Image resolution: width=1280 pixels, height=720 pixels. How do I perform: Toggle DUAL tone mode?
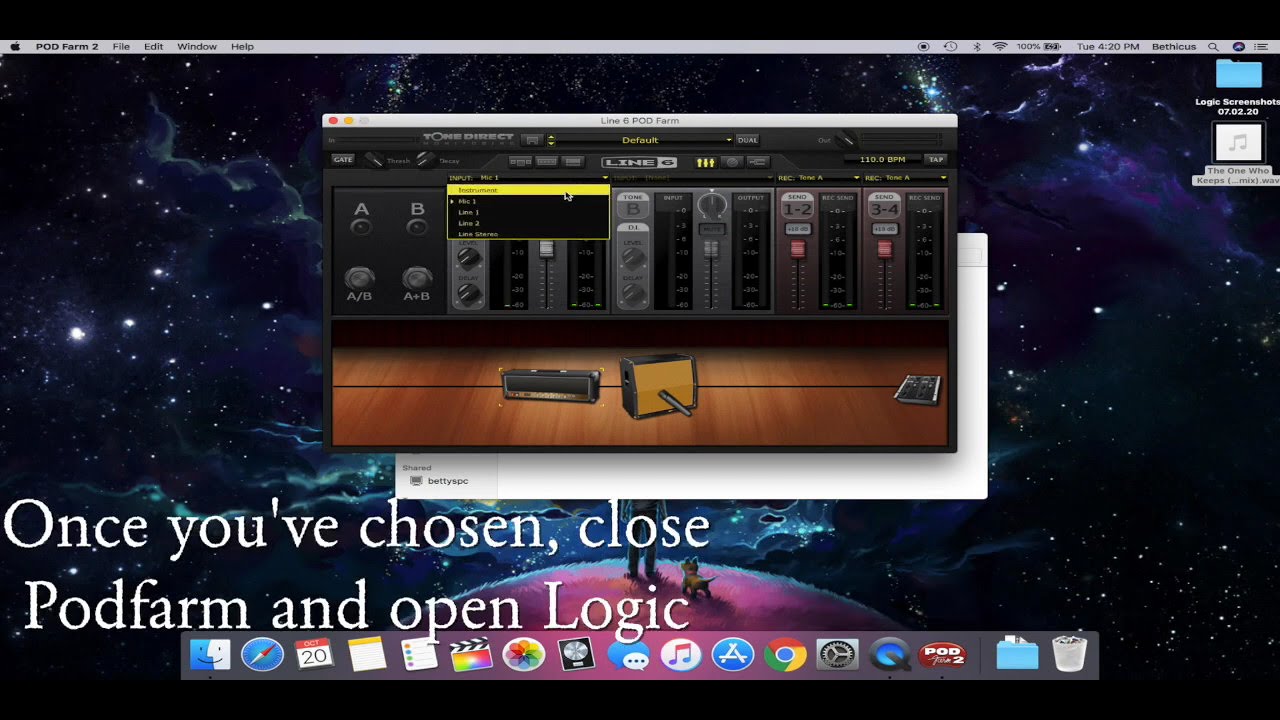[x=747, y=140]
